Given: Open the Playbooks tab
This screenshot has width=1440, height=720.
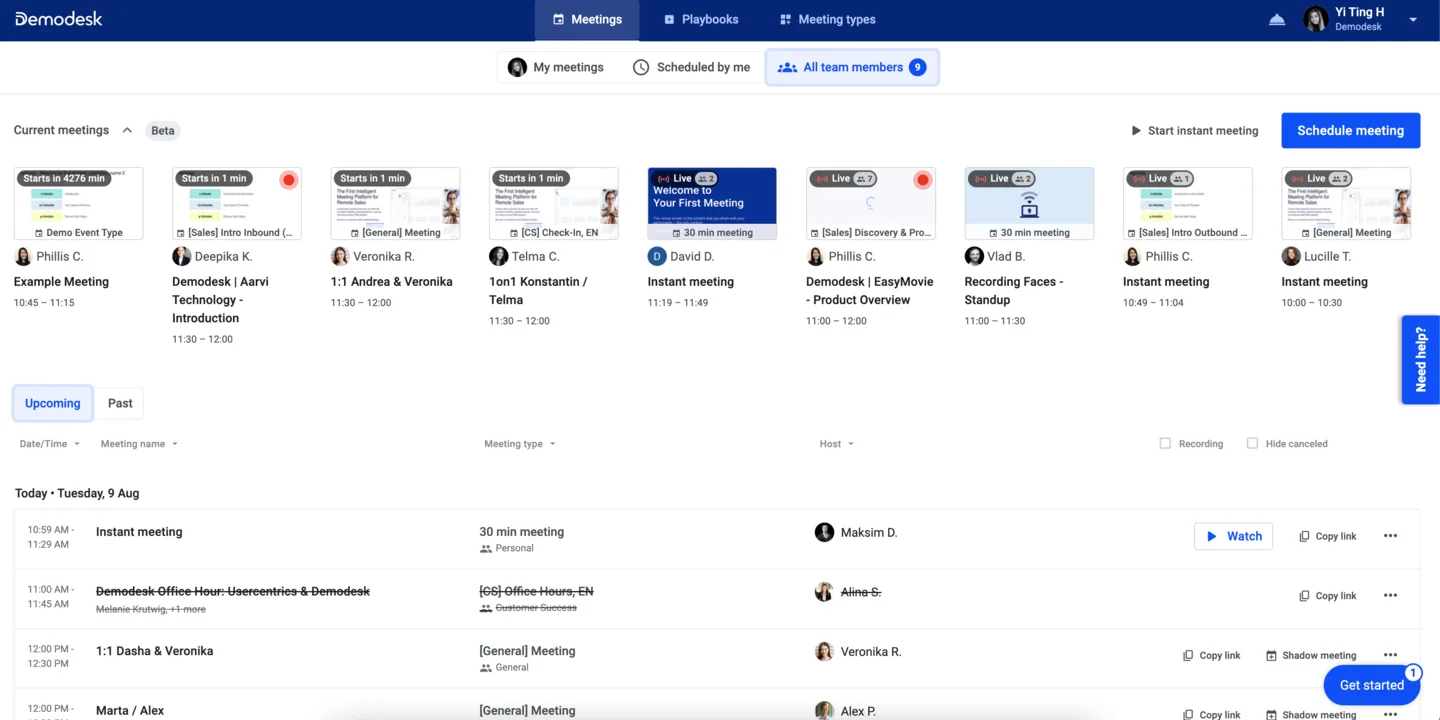Looking at the screenshot, I should click(701, 20).
